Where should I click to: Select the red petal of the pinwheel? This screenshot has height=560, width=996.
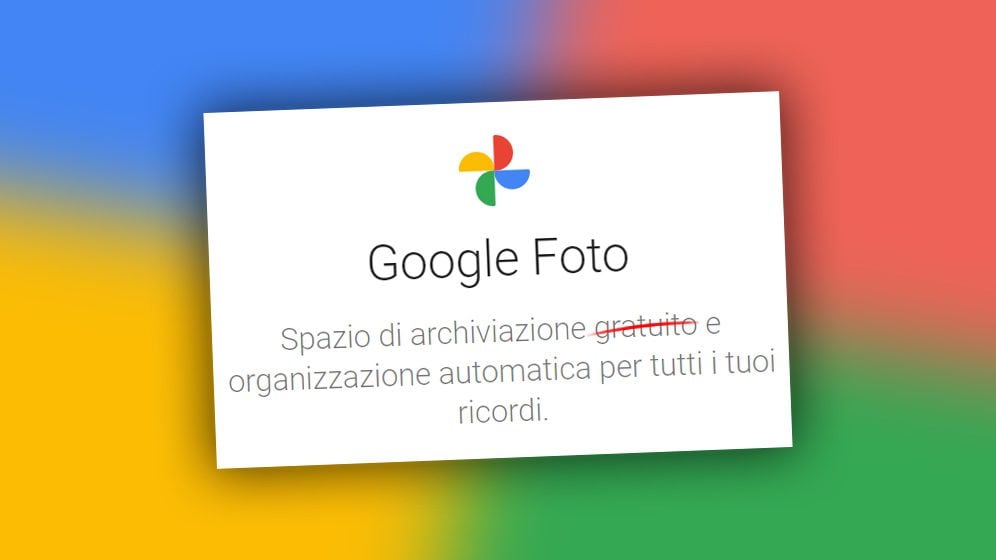(x=503, y=151)
